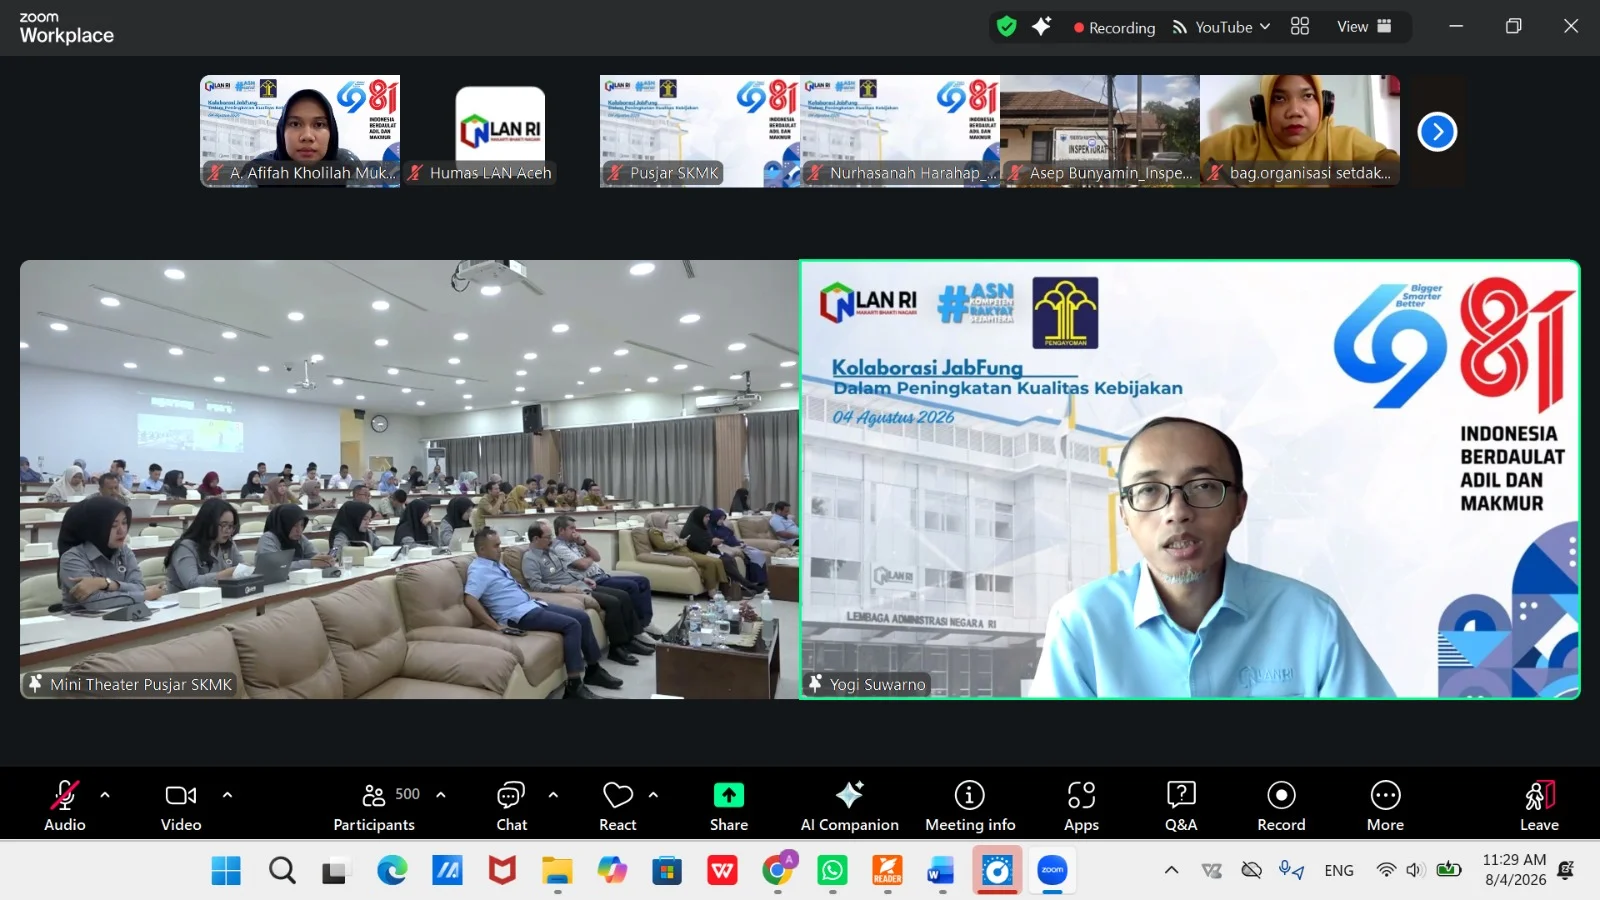Open Meeting info details
This screenshot has width=1600, height=900.
coord(970,806)
